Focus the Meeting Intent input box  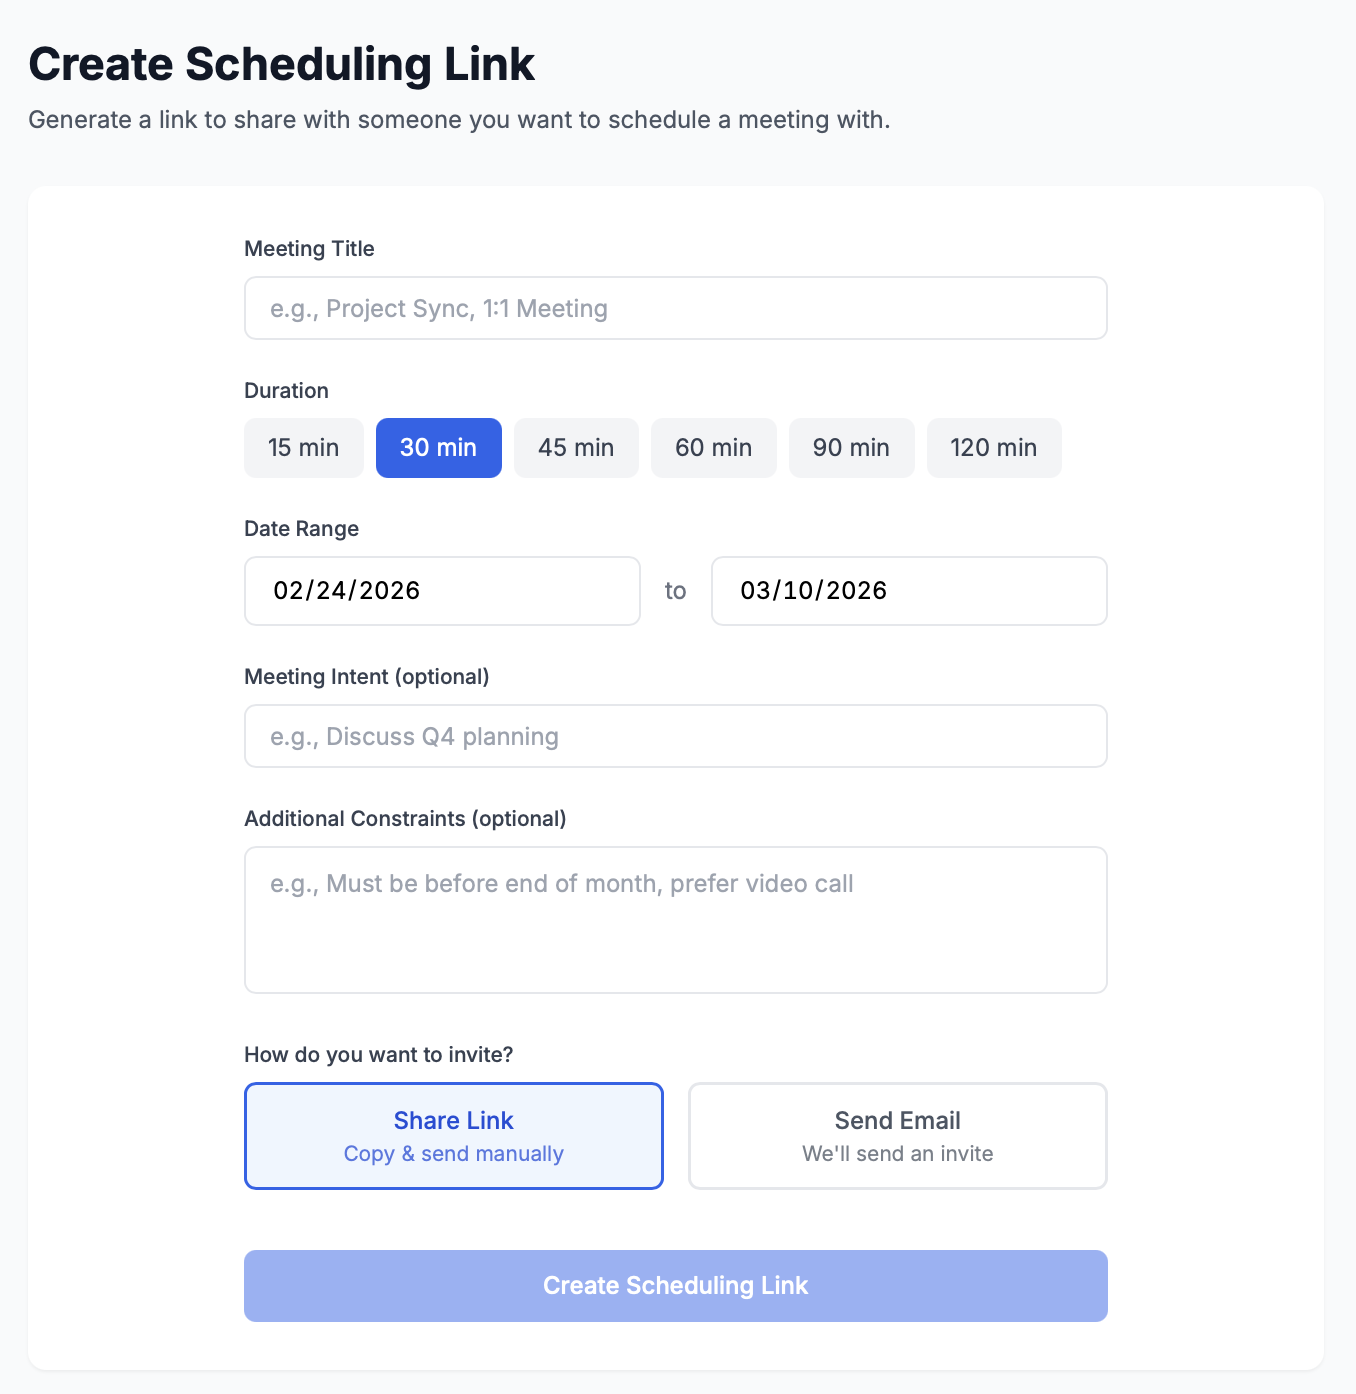point(675,736)
